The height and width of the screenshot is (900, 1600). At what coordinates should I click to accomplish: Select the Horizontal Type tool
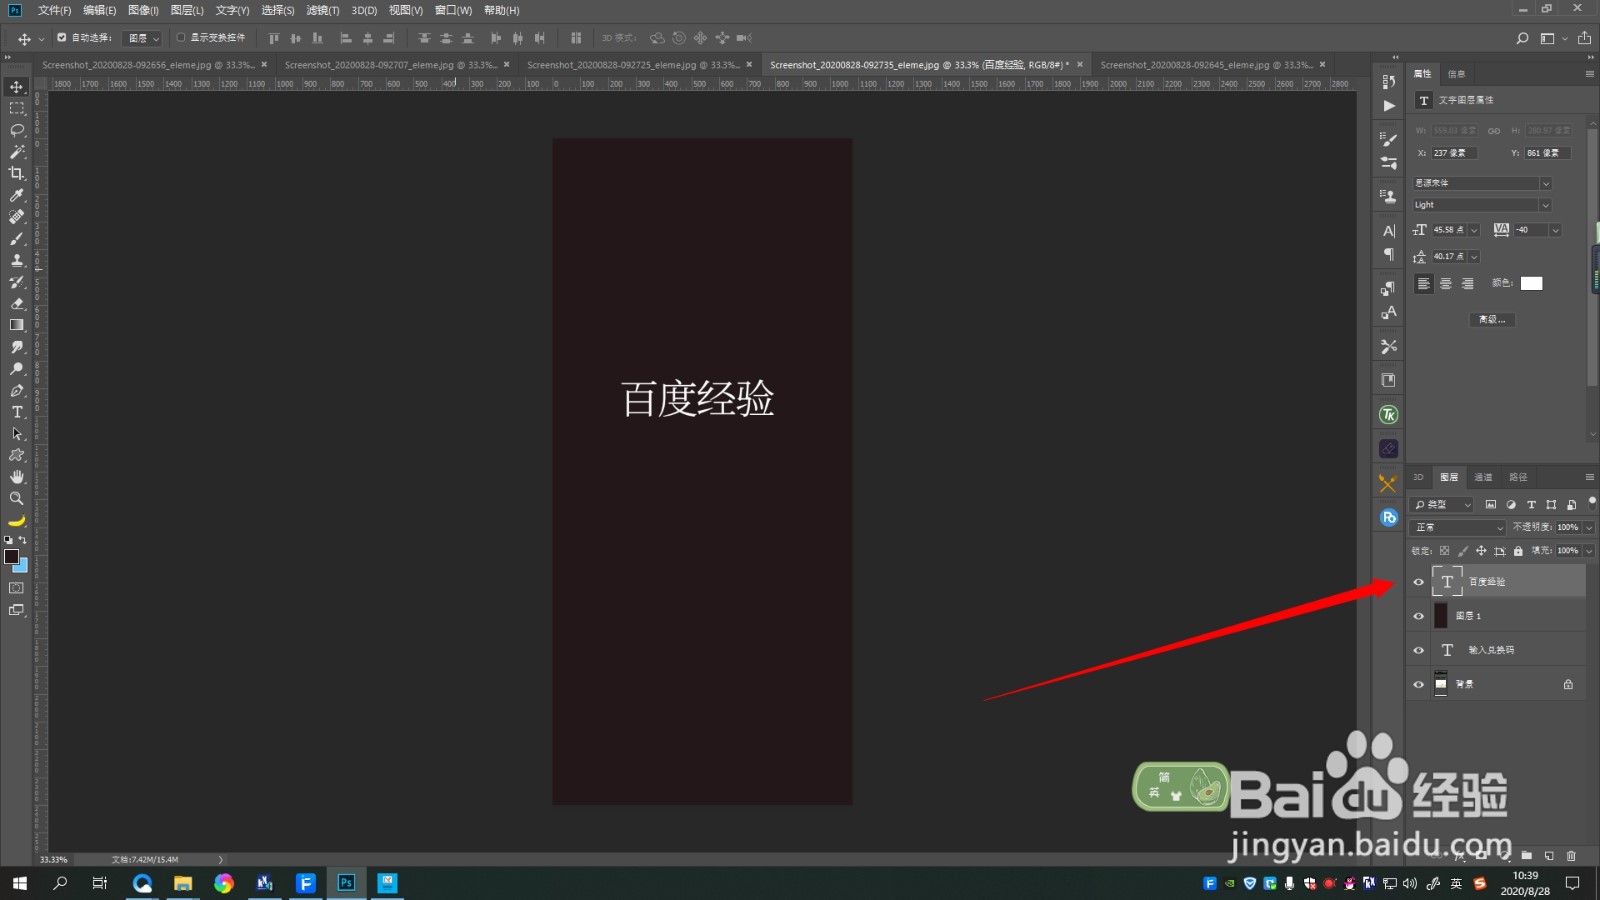pyautogui.click(x=17, y=412)
